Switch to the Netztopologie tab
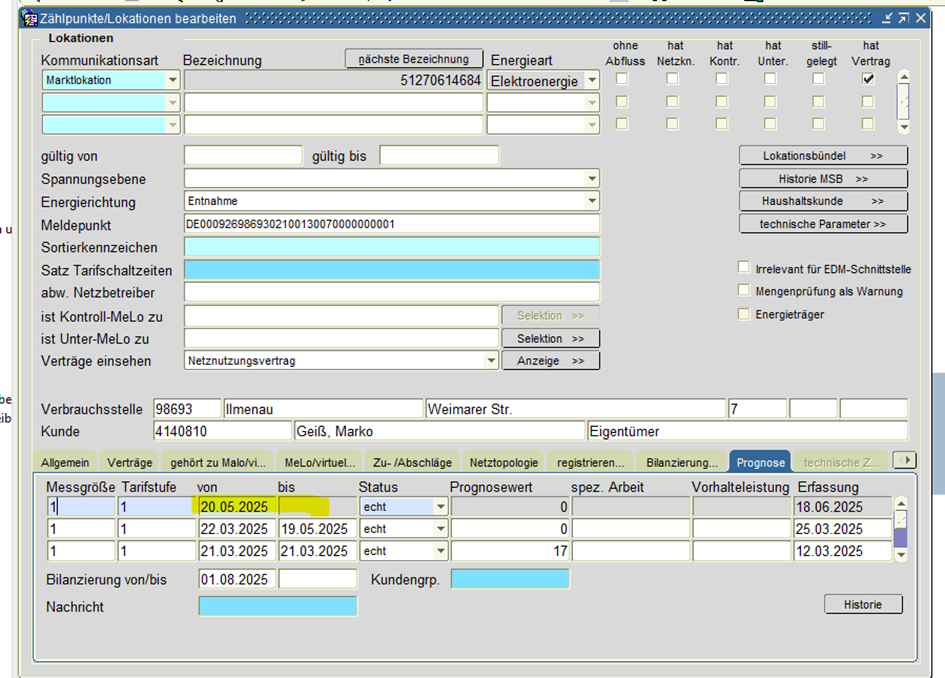The width and height of the screenshot is (945, 678). 504,462
